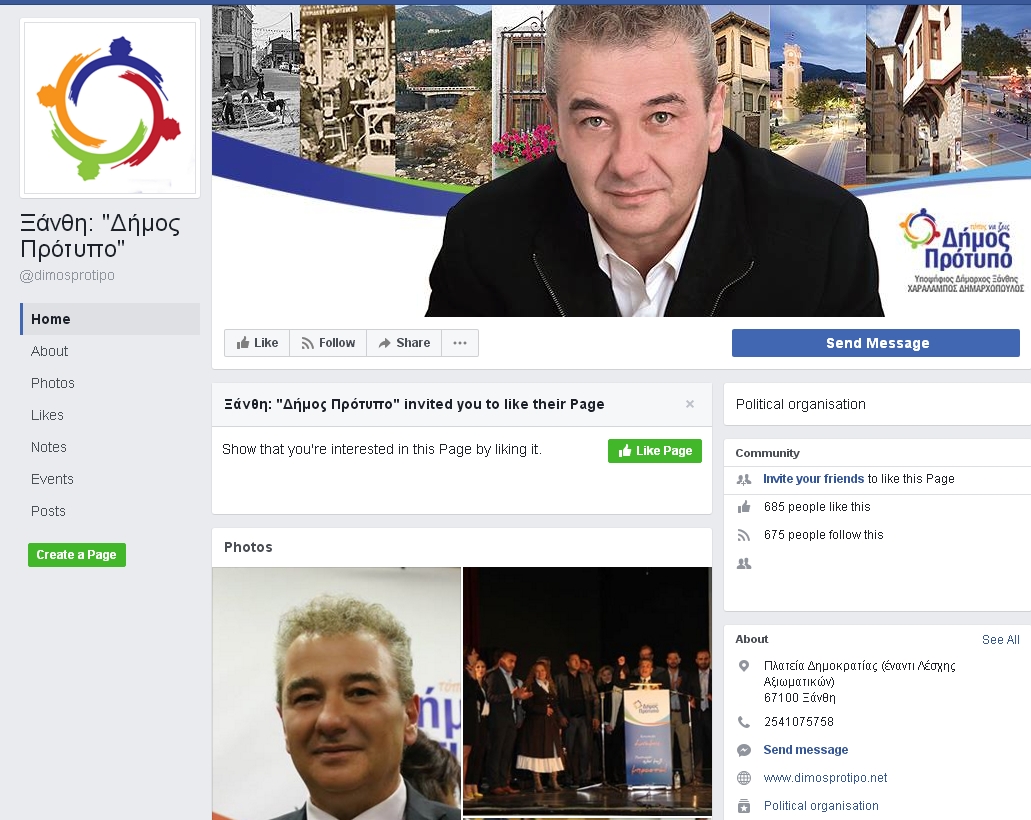Open Events in the sidebar
The height and width of the screenshot is (820, 1031).
coord(52,479)
